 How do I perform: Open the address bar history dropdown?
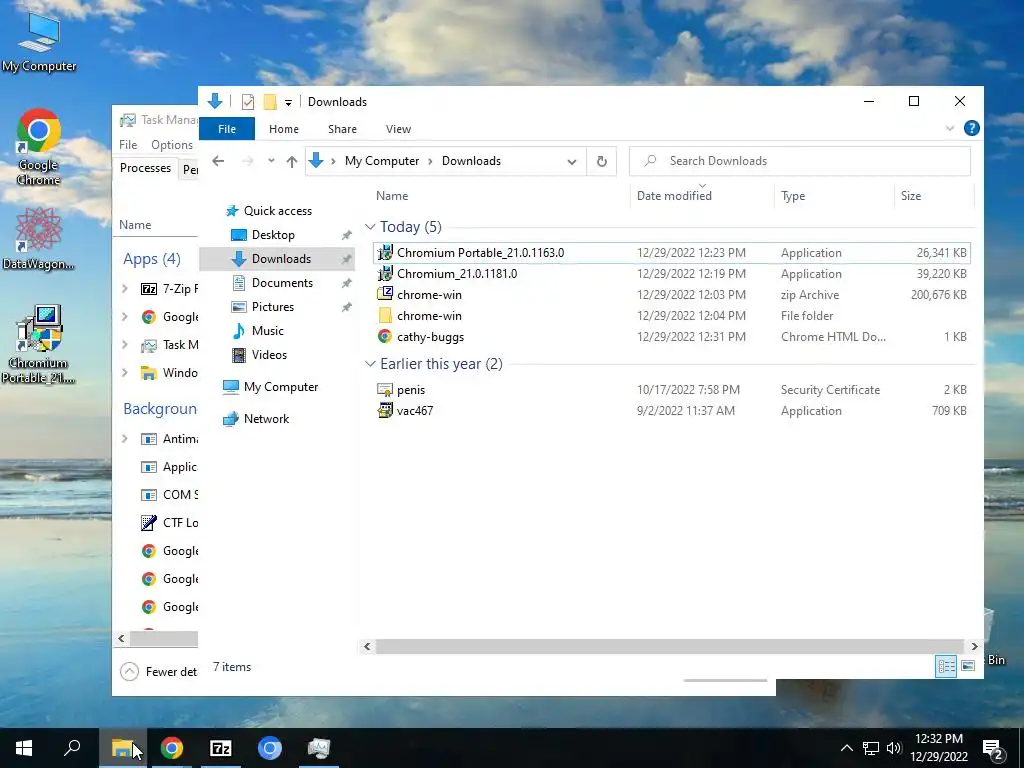[x=571, y=161]
